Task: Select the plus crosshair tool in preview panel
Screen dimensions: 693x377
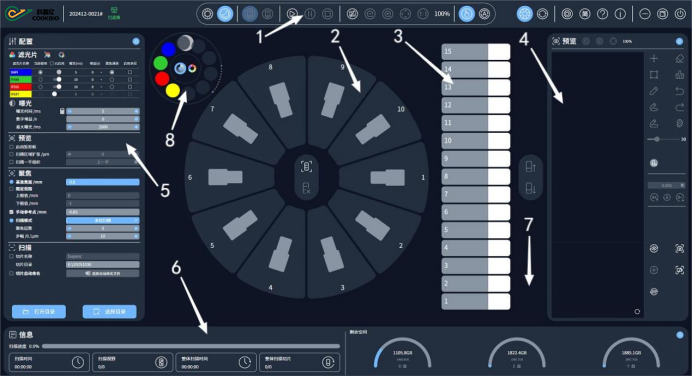Action: (654, 58)
